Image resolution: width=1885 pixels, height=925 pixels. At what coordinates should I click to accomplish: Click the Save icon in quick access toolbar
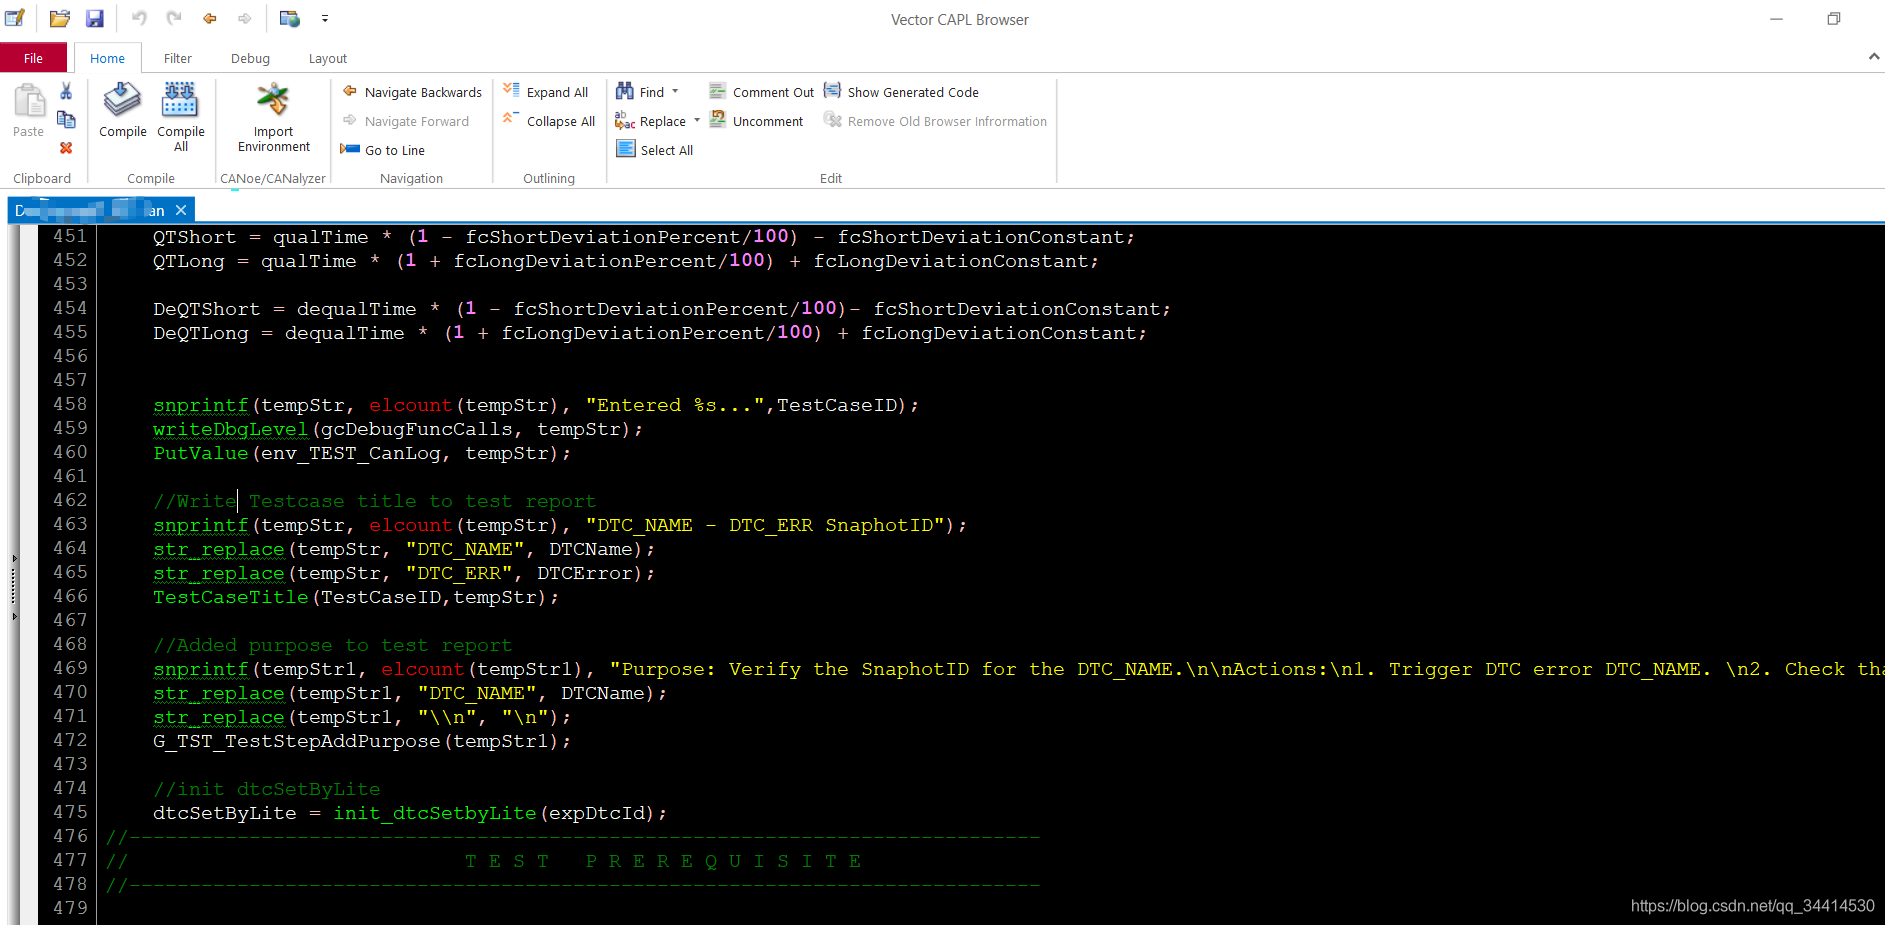coord(95,19)
